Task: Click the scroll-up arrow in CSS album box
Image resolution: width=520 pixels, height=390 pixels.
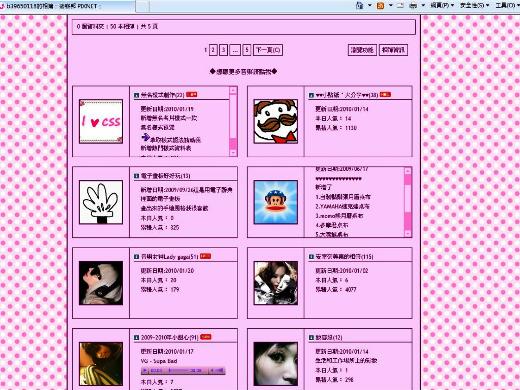Action: click(x=233, y=90)
